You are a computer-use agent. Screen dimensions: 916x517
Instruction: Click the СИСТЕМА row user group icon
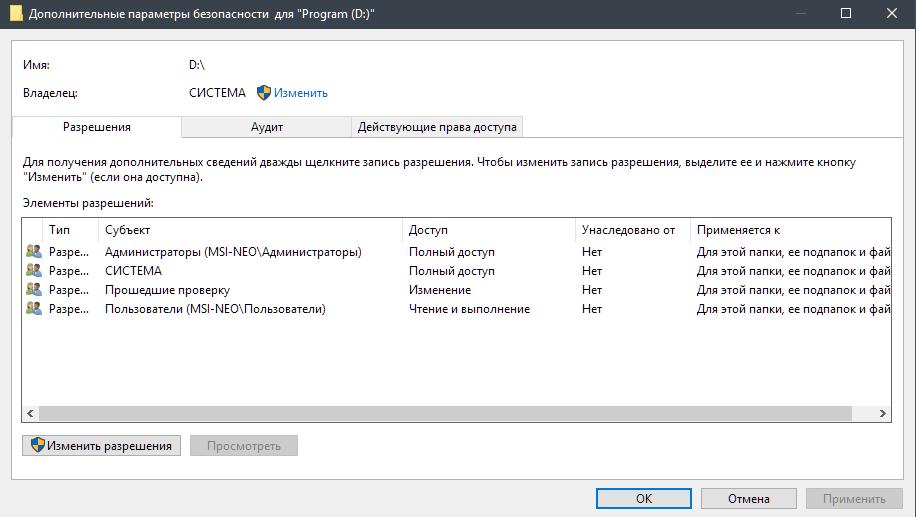click(x=34, y=270)
